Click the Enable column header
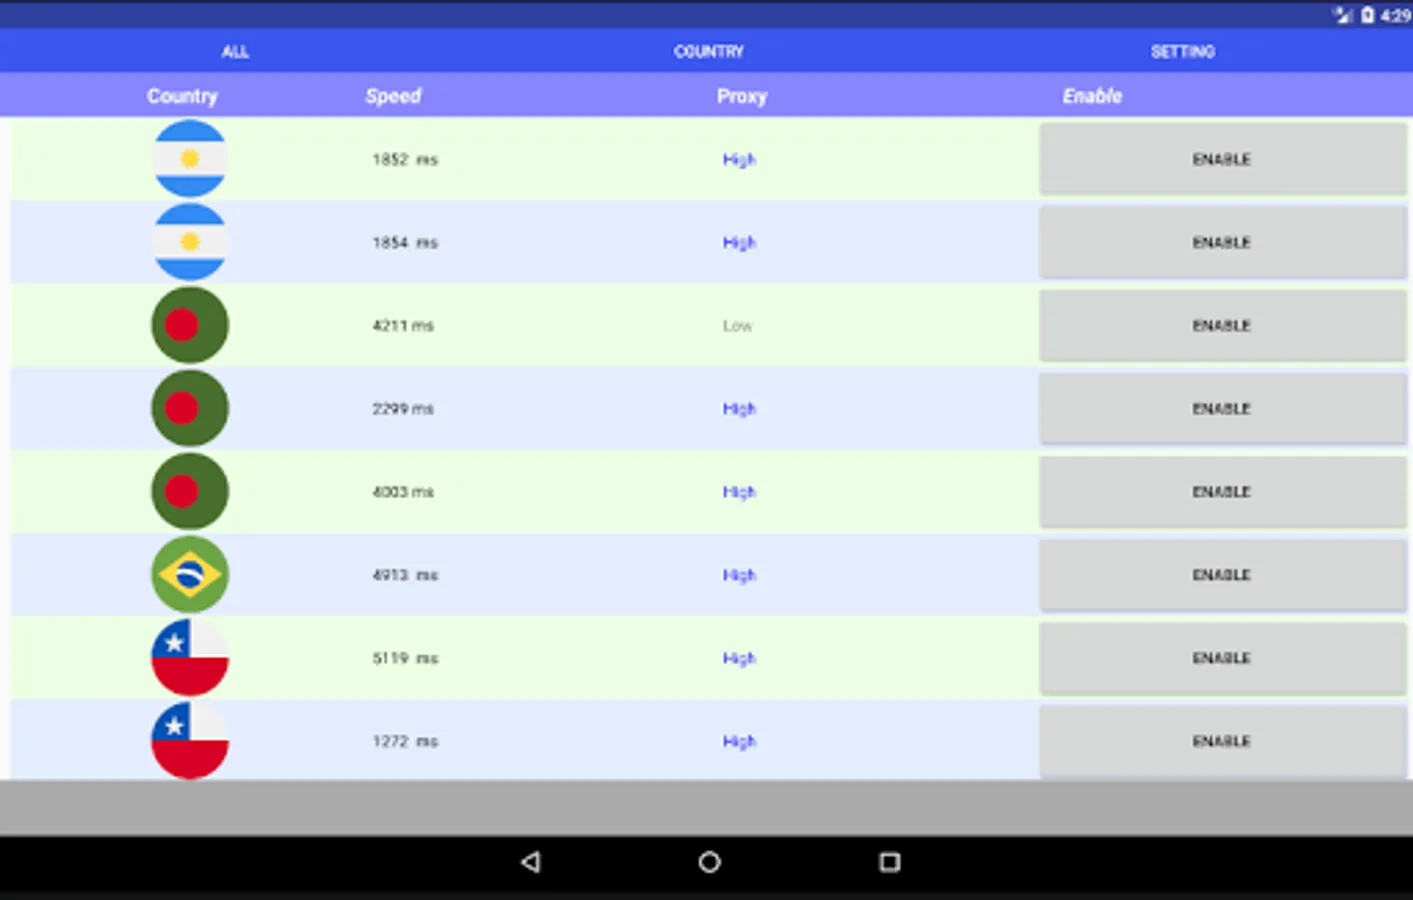 pos(1092,96)
